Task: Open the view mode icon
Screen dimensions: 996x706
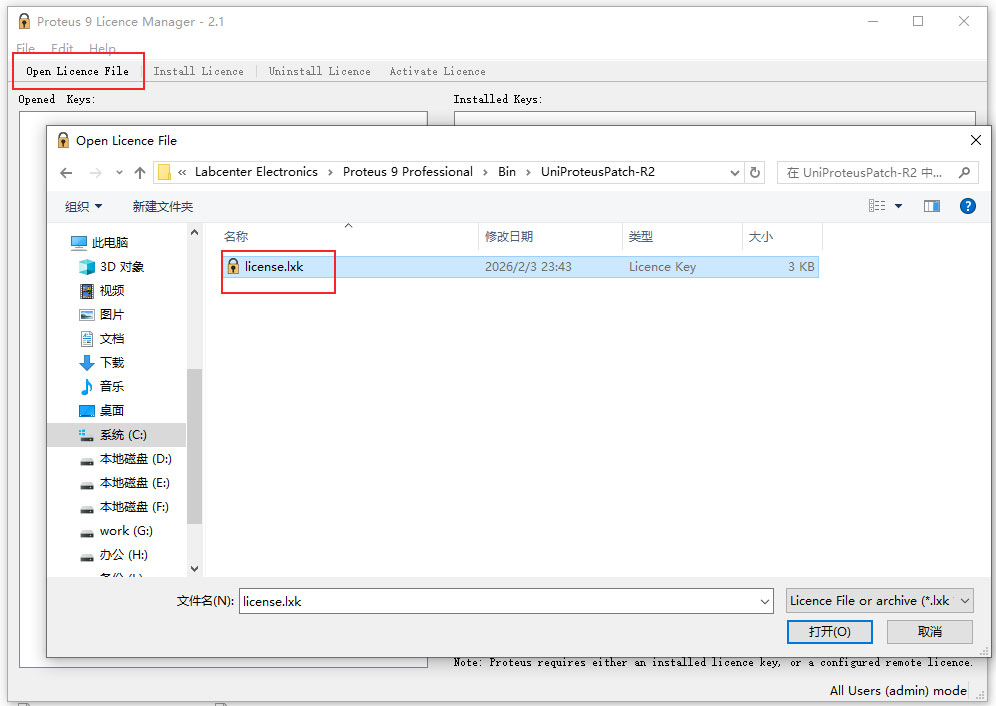Action: coord(877,206)
